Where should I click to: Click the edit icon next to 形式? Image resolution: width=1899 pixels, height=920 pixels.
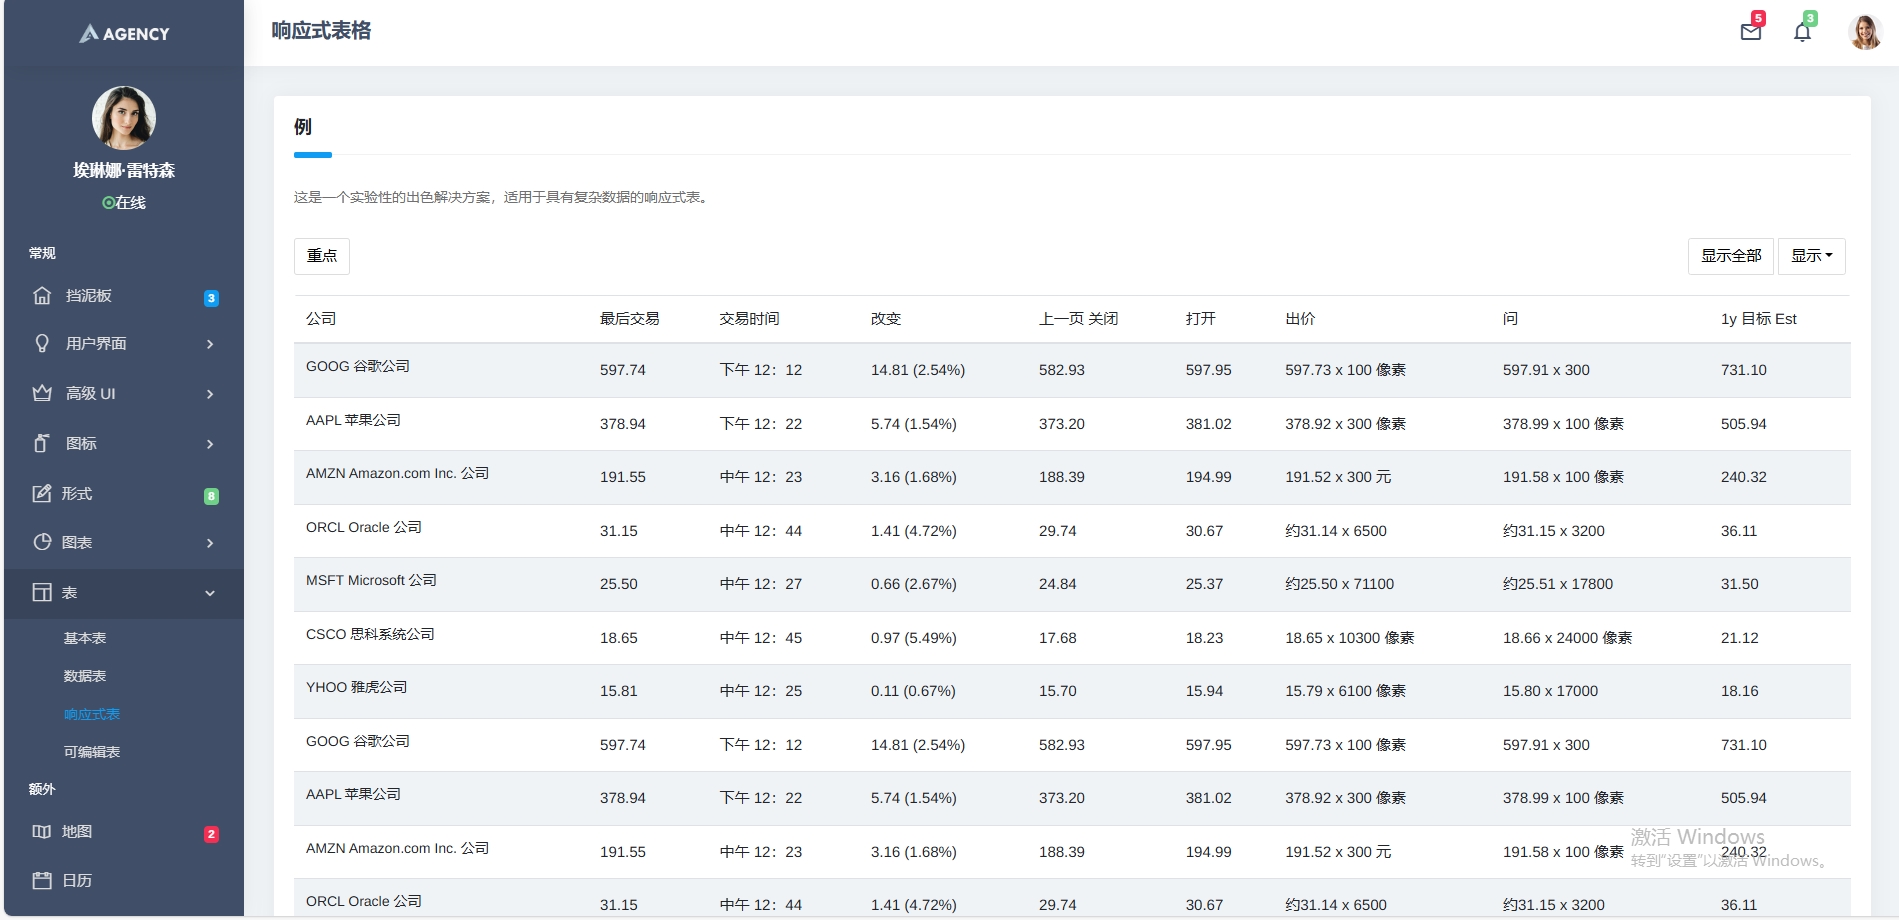(x=42, y=493)
